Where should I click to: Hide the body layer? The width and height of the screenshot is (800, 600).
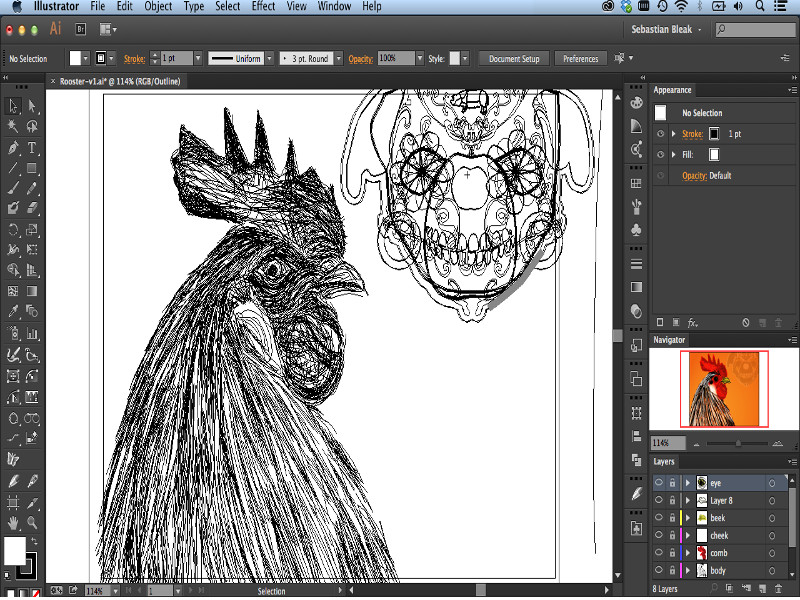657,571
